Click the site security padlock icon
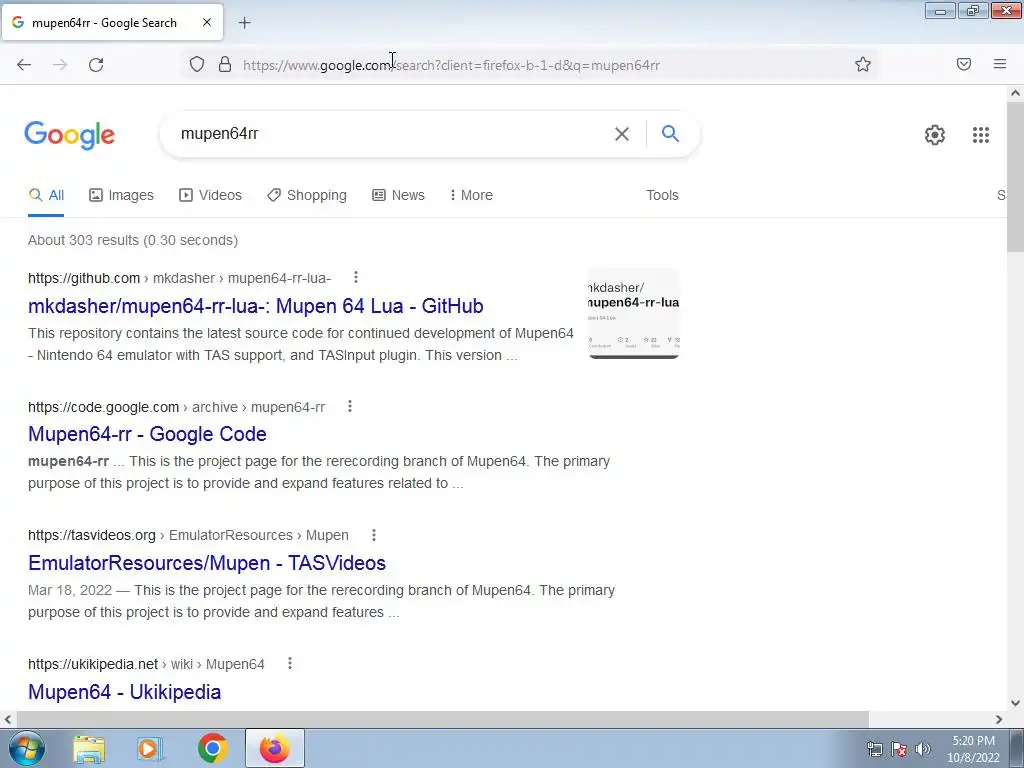Screen dimensions: 1024x768 pyautogui.click(x=225, y=65)
